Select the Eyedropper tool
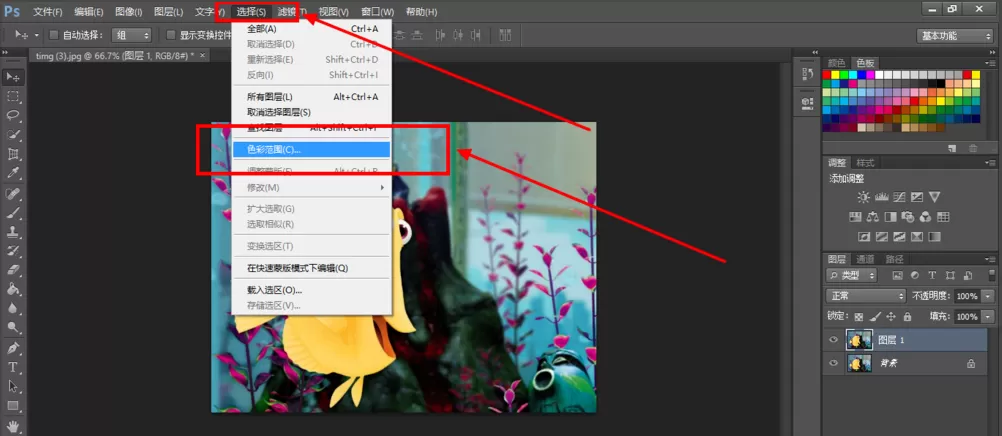1002x436 pixels. [13, 173]
